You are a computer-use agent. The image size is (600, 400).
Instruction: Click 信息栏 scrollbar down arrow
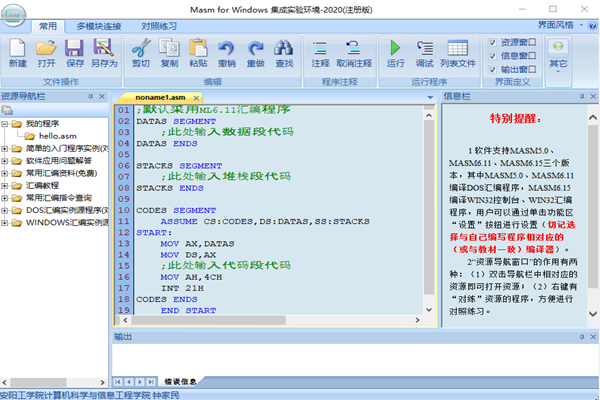(592, 314)
